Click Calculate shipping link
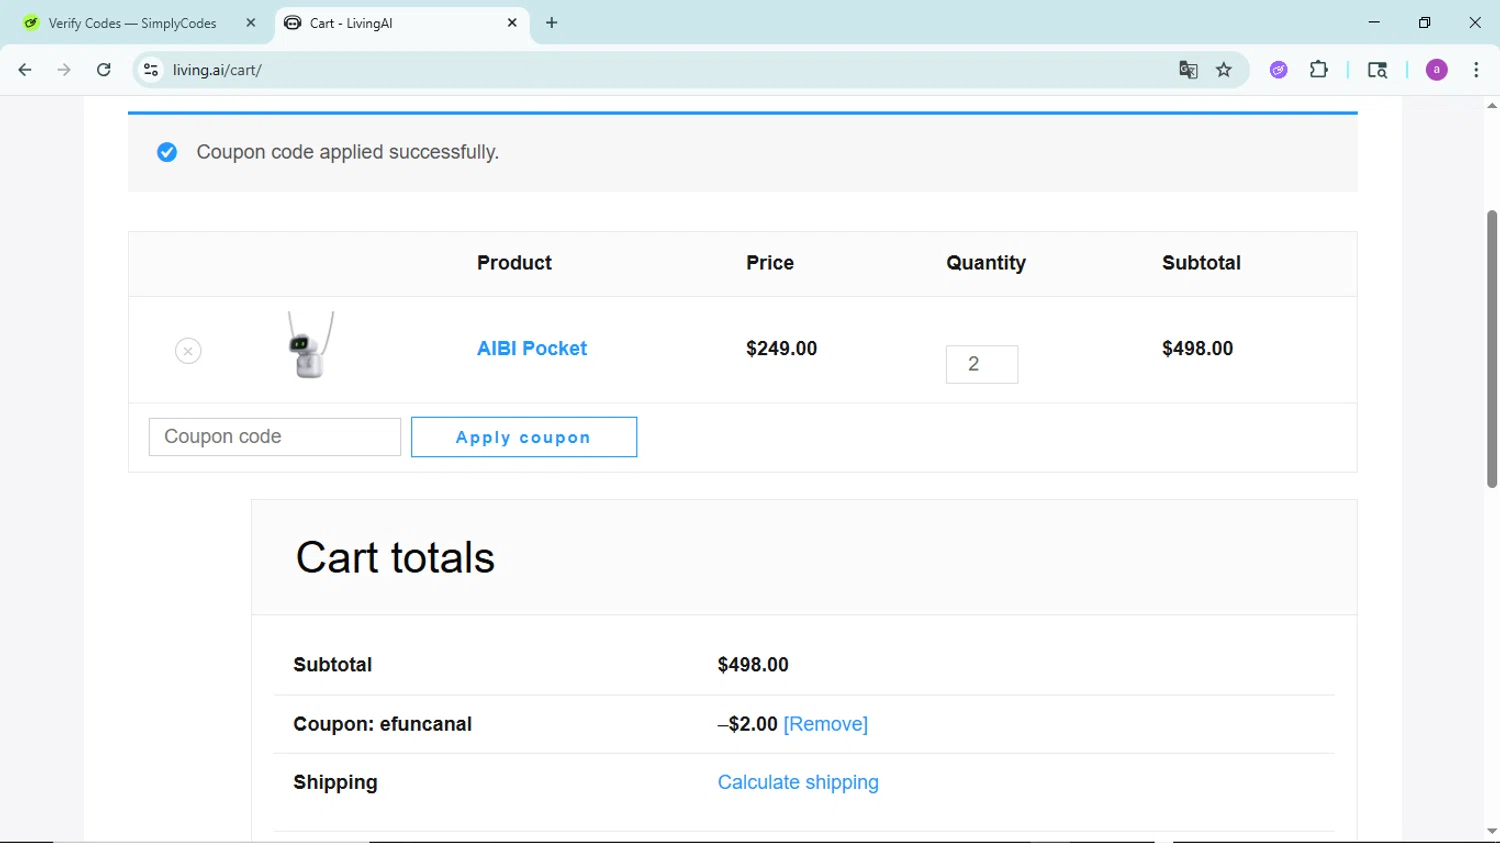 coord(798,782)
